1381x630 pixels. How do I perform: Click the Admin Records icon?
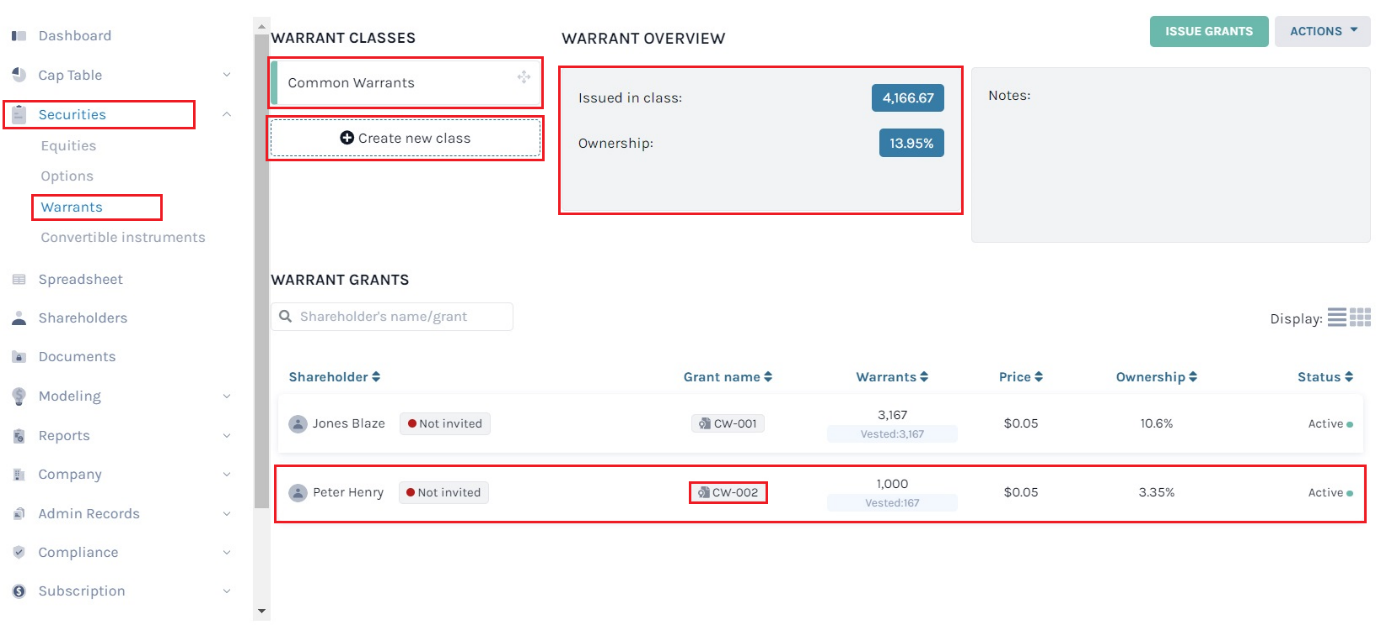coord(19,514)
